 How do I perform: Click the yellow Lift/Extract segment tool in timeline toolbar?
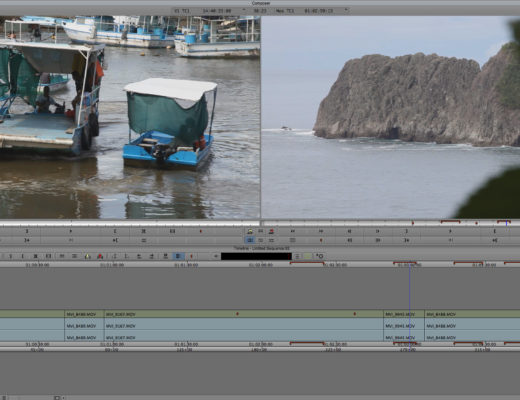[87, 256]
